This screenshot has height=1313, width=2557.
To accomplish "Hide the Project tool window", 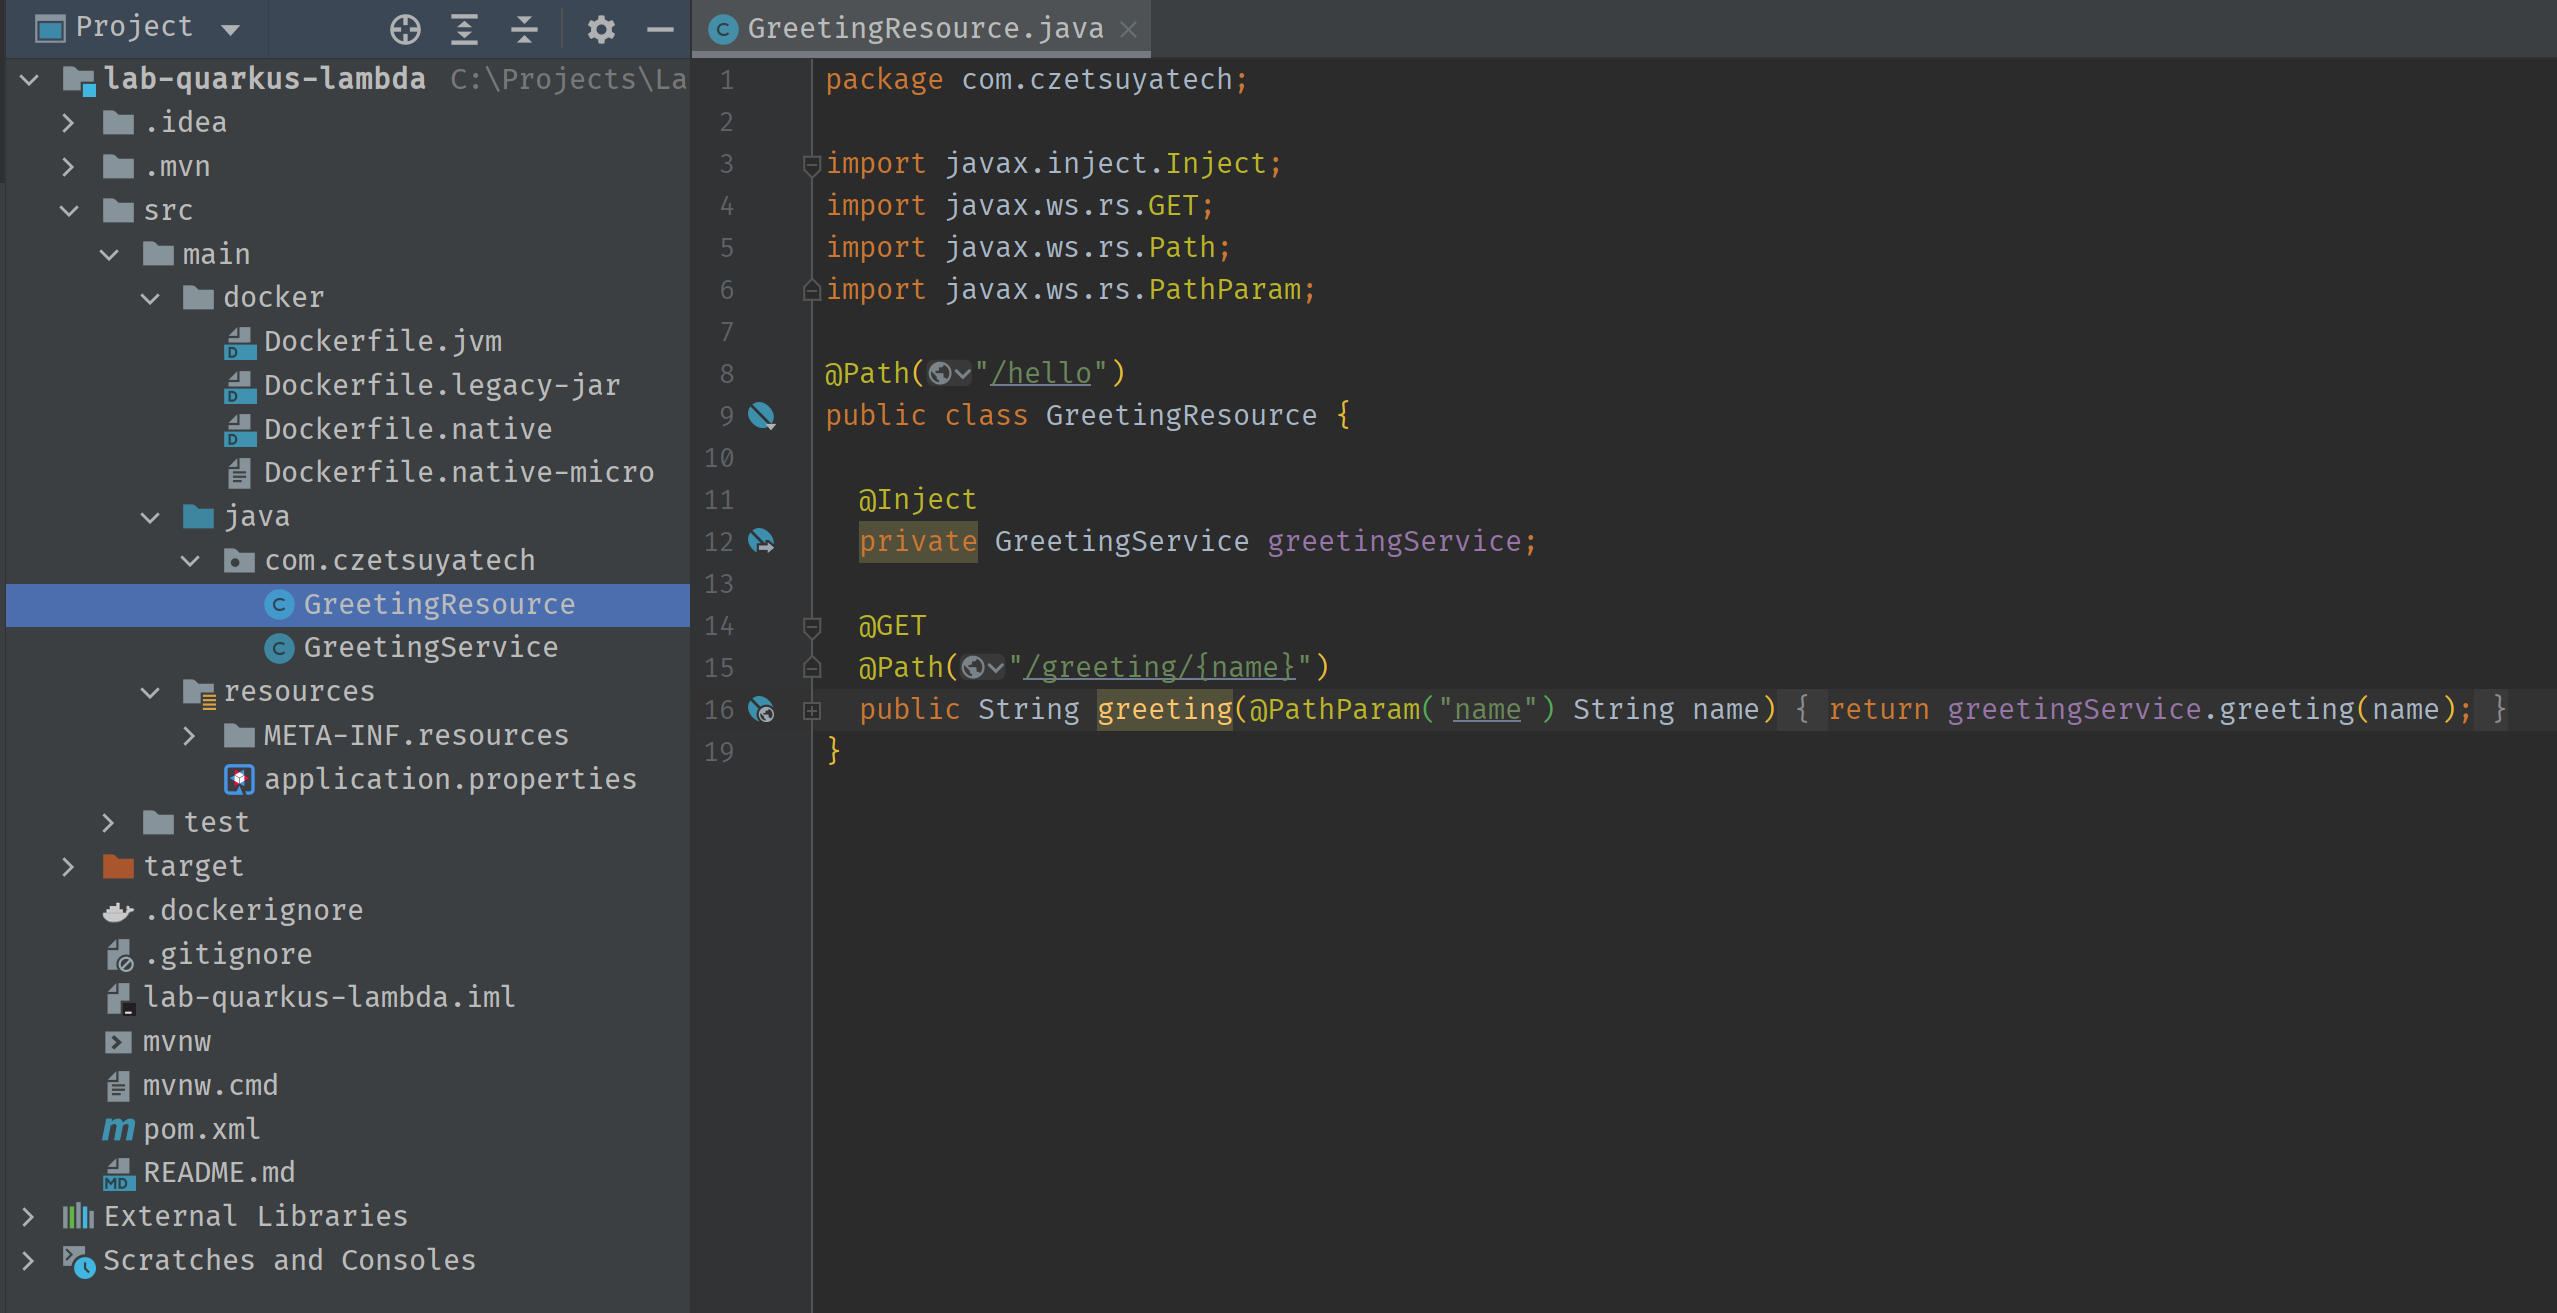I will point(660,29).
